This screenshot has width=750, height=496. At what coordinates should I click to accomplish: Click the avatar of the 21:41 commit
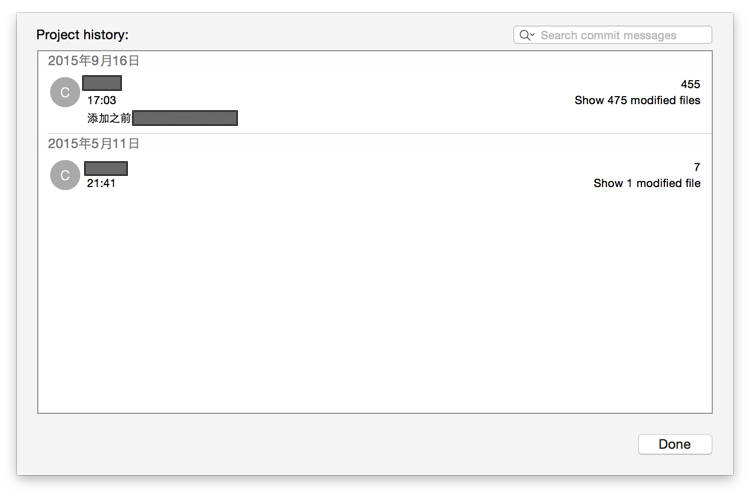click(65, 175)
